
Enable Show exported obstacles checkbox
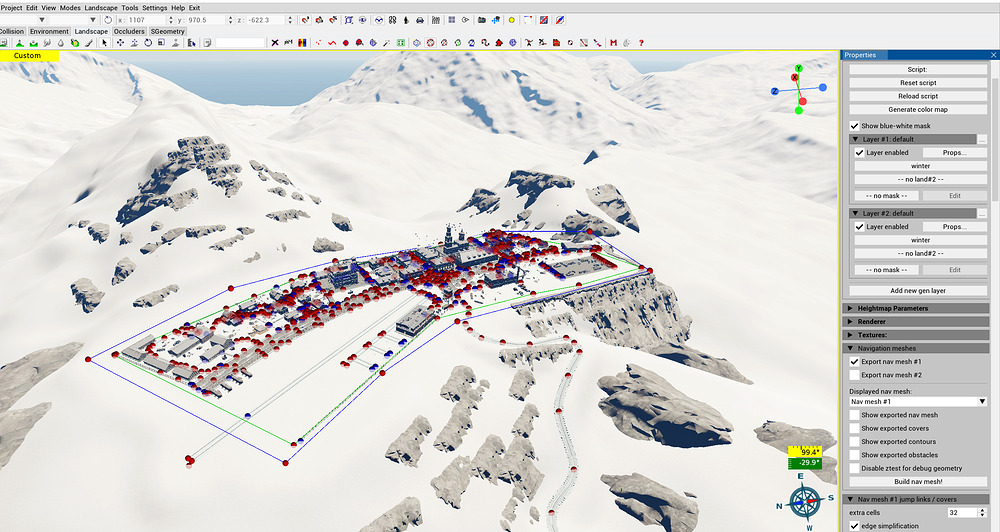[x=855, y=455]
